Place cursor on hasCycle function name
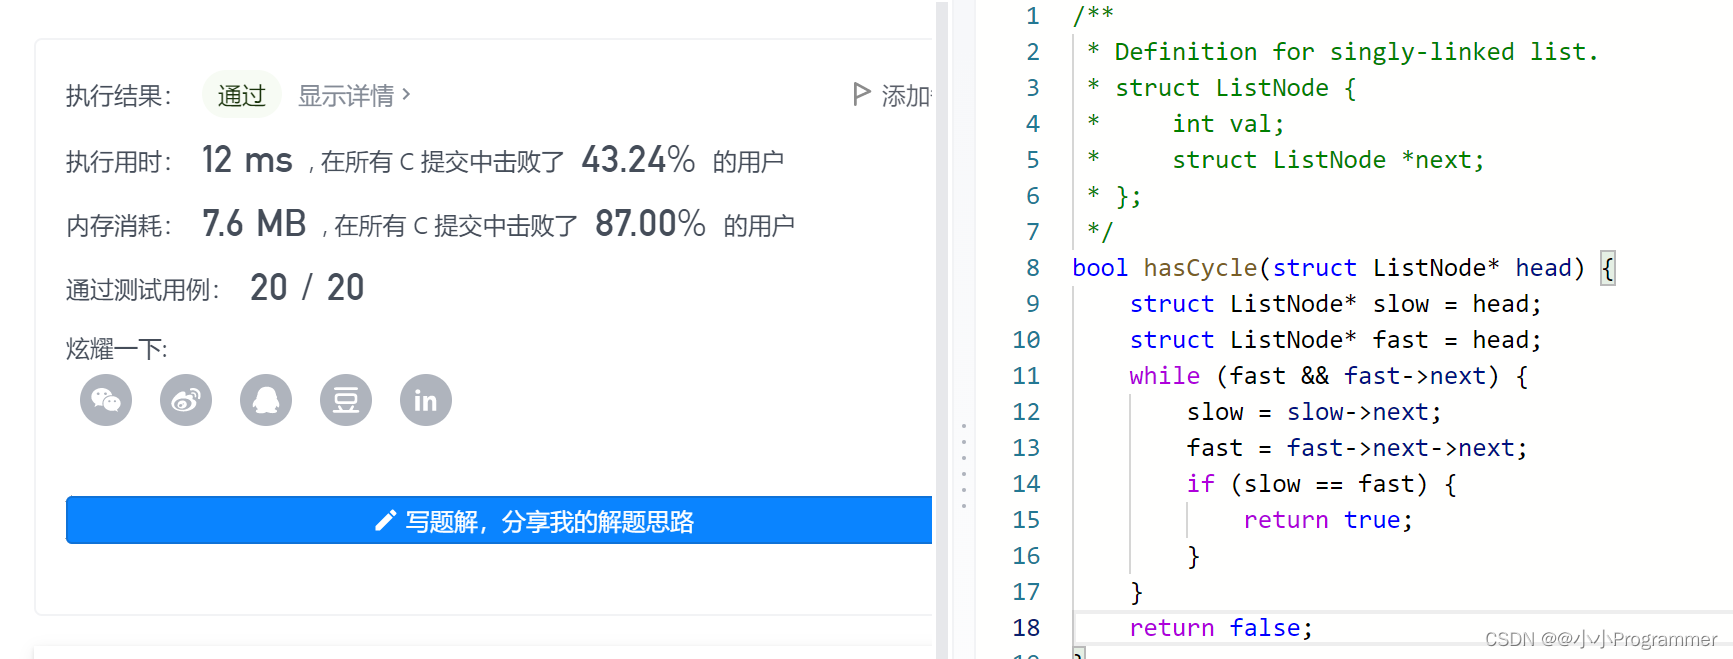 tap(1200, 268)
